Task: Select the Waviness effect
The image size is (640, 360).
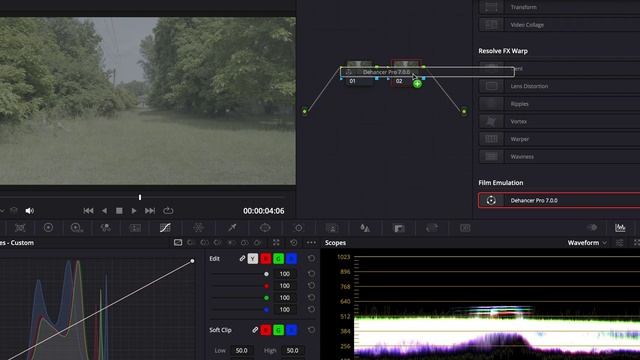Action: pos(559,156)
